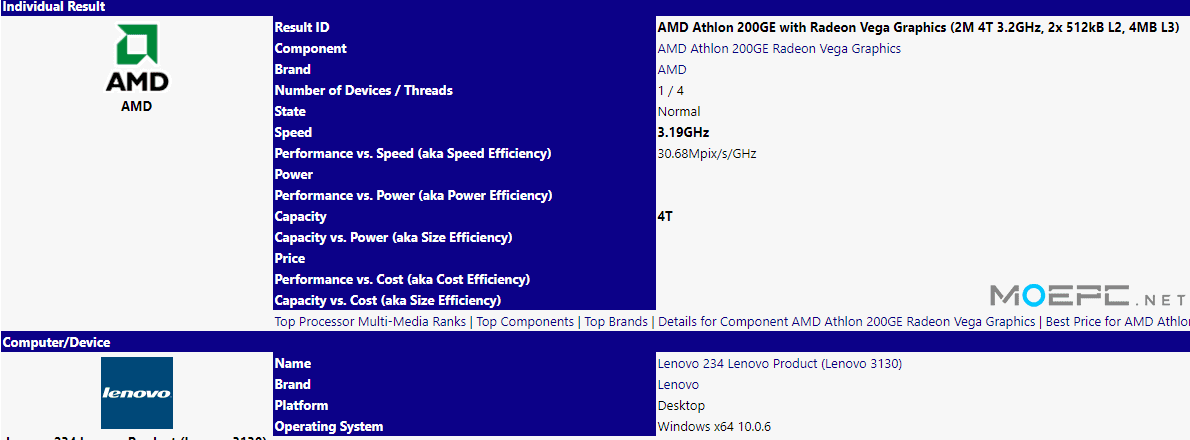The width and height of the screenshot is (1190, 440).
Task: Click the Lenovo brand link
Action: pyautogui.click(x=678, y=385)
